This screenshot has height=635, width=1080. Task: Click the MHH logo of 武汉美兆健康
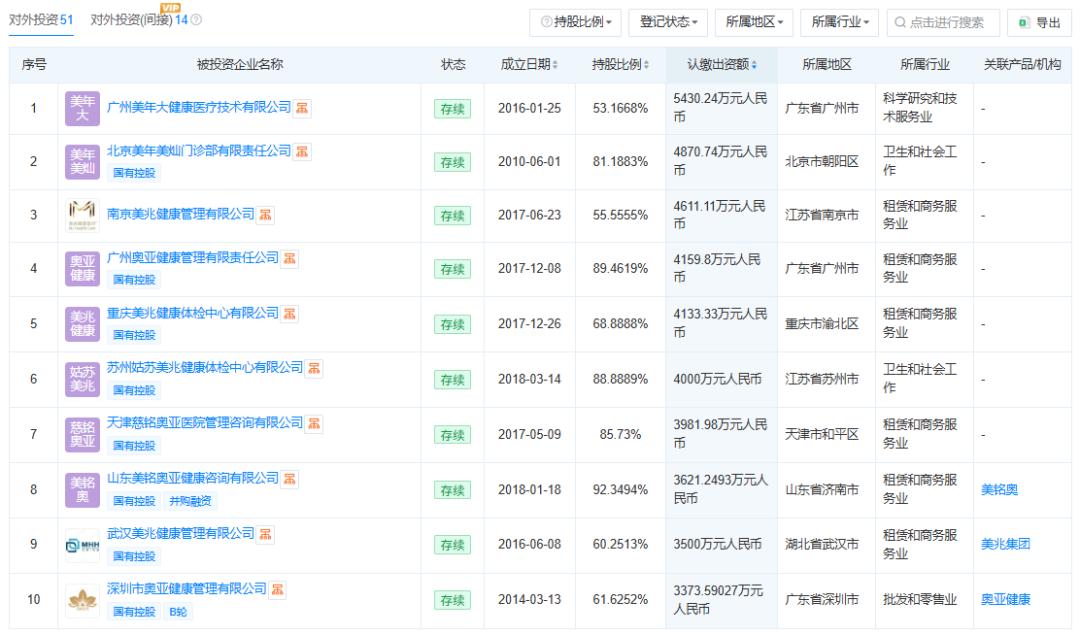pyautogui.click(x=83, y=545)
